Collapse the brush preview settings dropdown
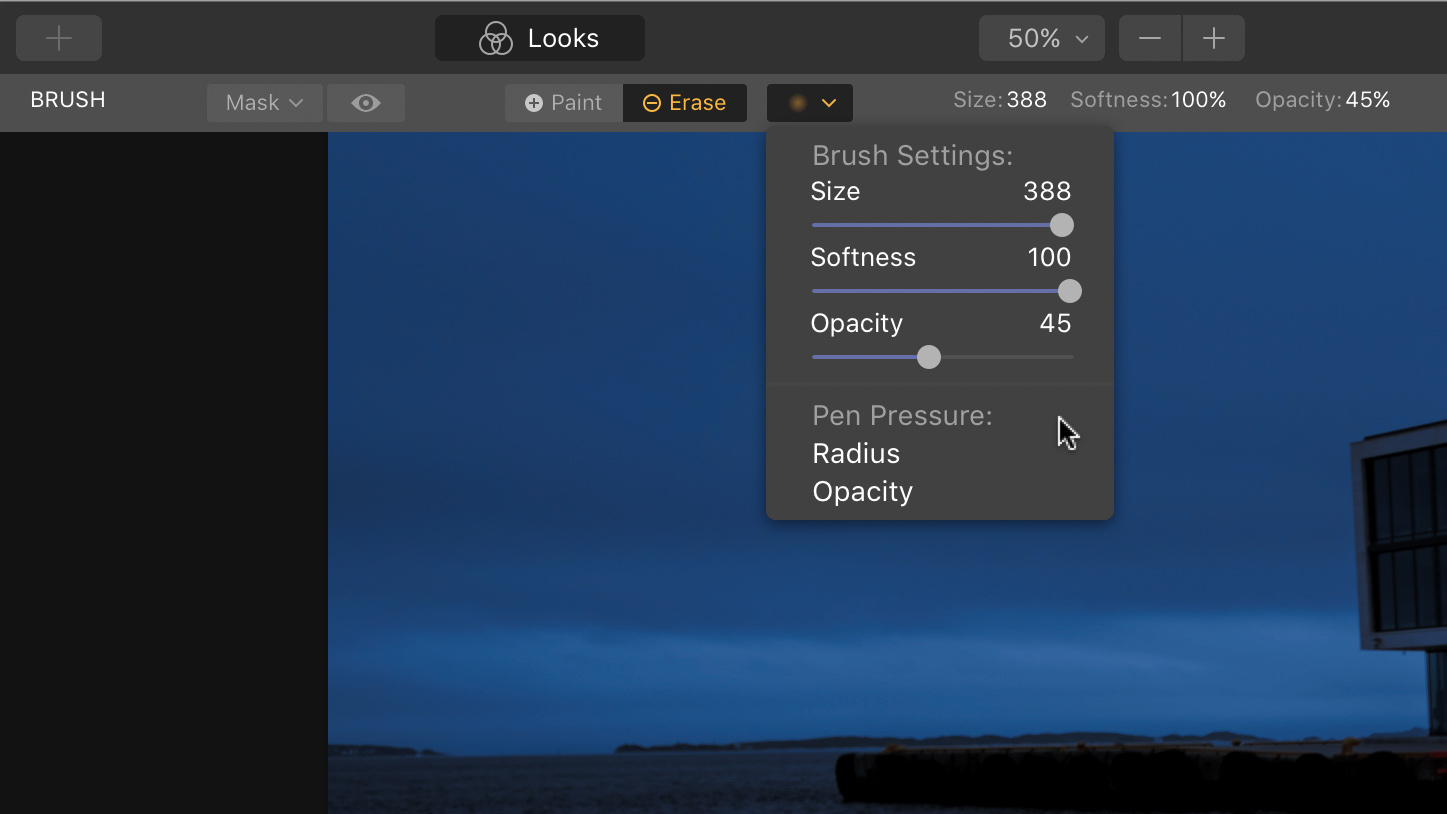1447x814 pixels. point(810,103)
